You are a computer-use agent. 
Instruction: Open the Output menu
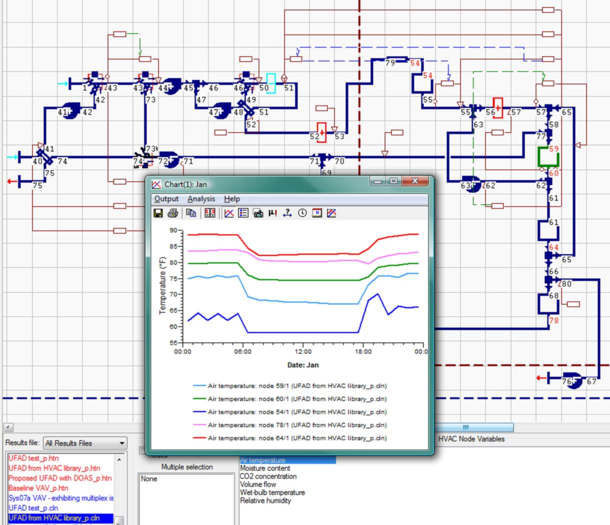[x=166, y=199]
